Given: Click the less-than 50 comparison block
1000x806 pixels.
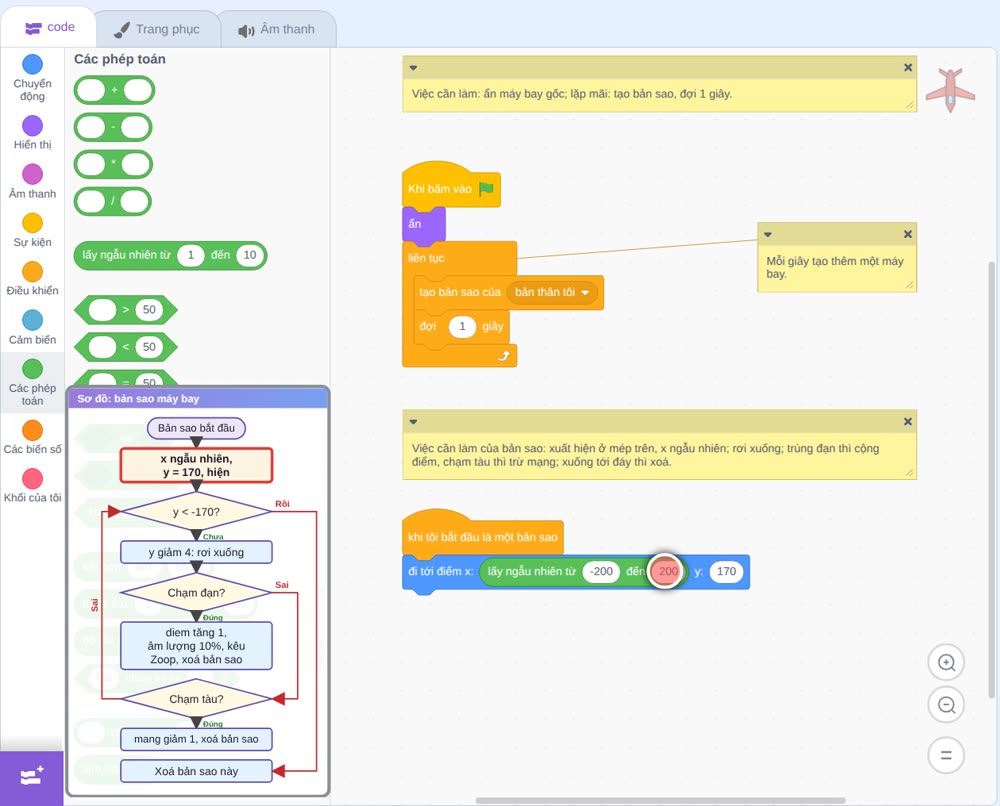Looking at the screenshot, I should coord(126,347).
